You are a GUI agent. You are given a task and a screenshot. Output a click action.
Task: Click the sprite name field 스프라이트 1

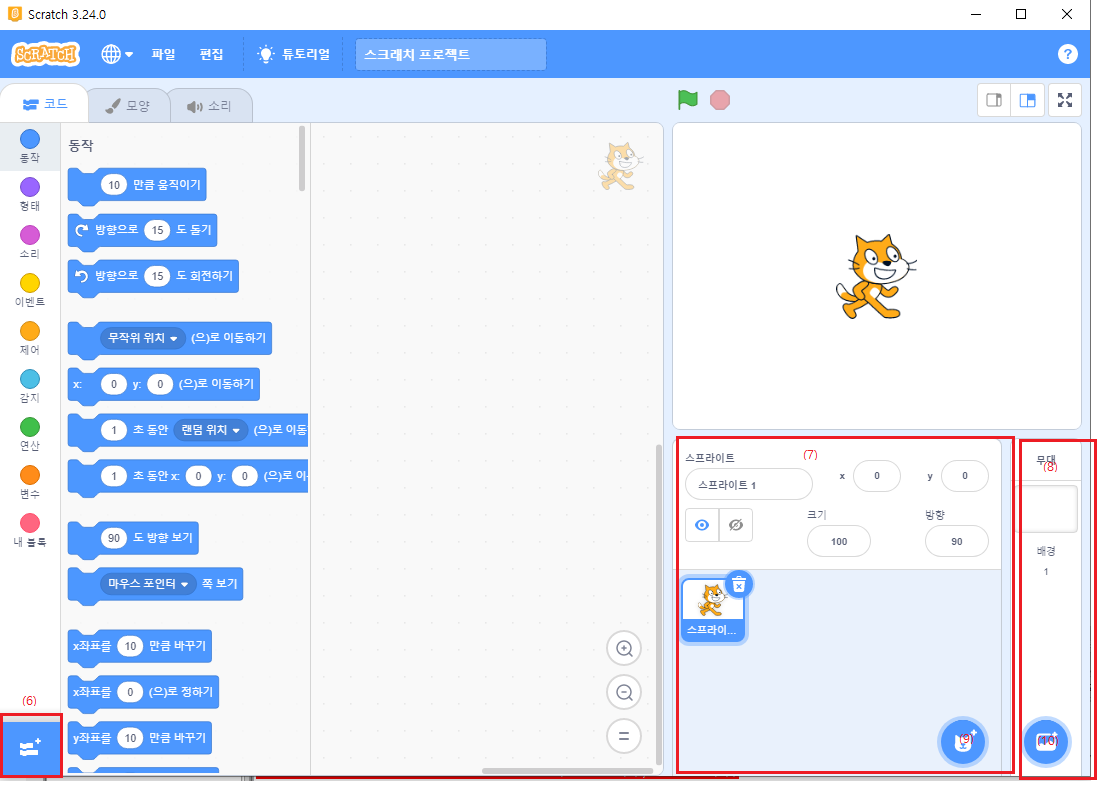tap(749, 485)
